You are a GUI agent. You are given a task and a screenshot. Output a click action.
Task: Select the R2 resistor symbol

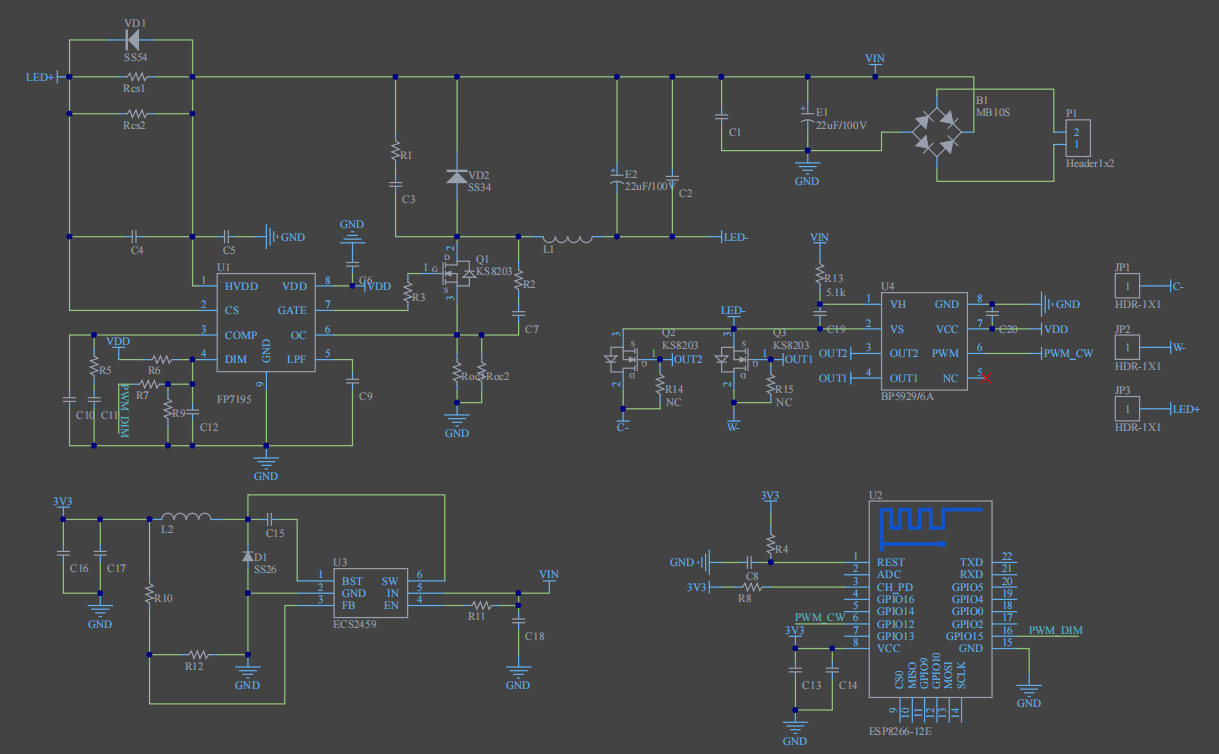point(518,279)
